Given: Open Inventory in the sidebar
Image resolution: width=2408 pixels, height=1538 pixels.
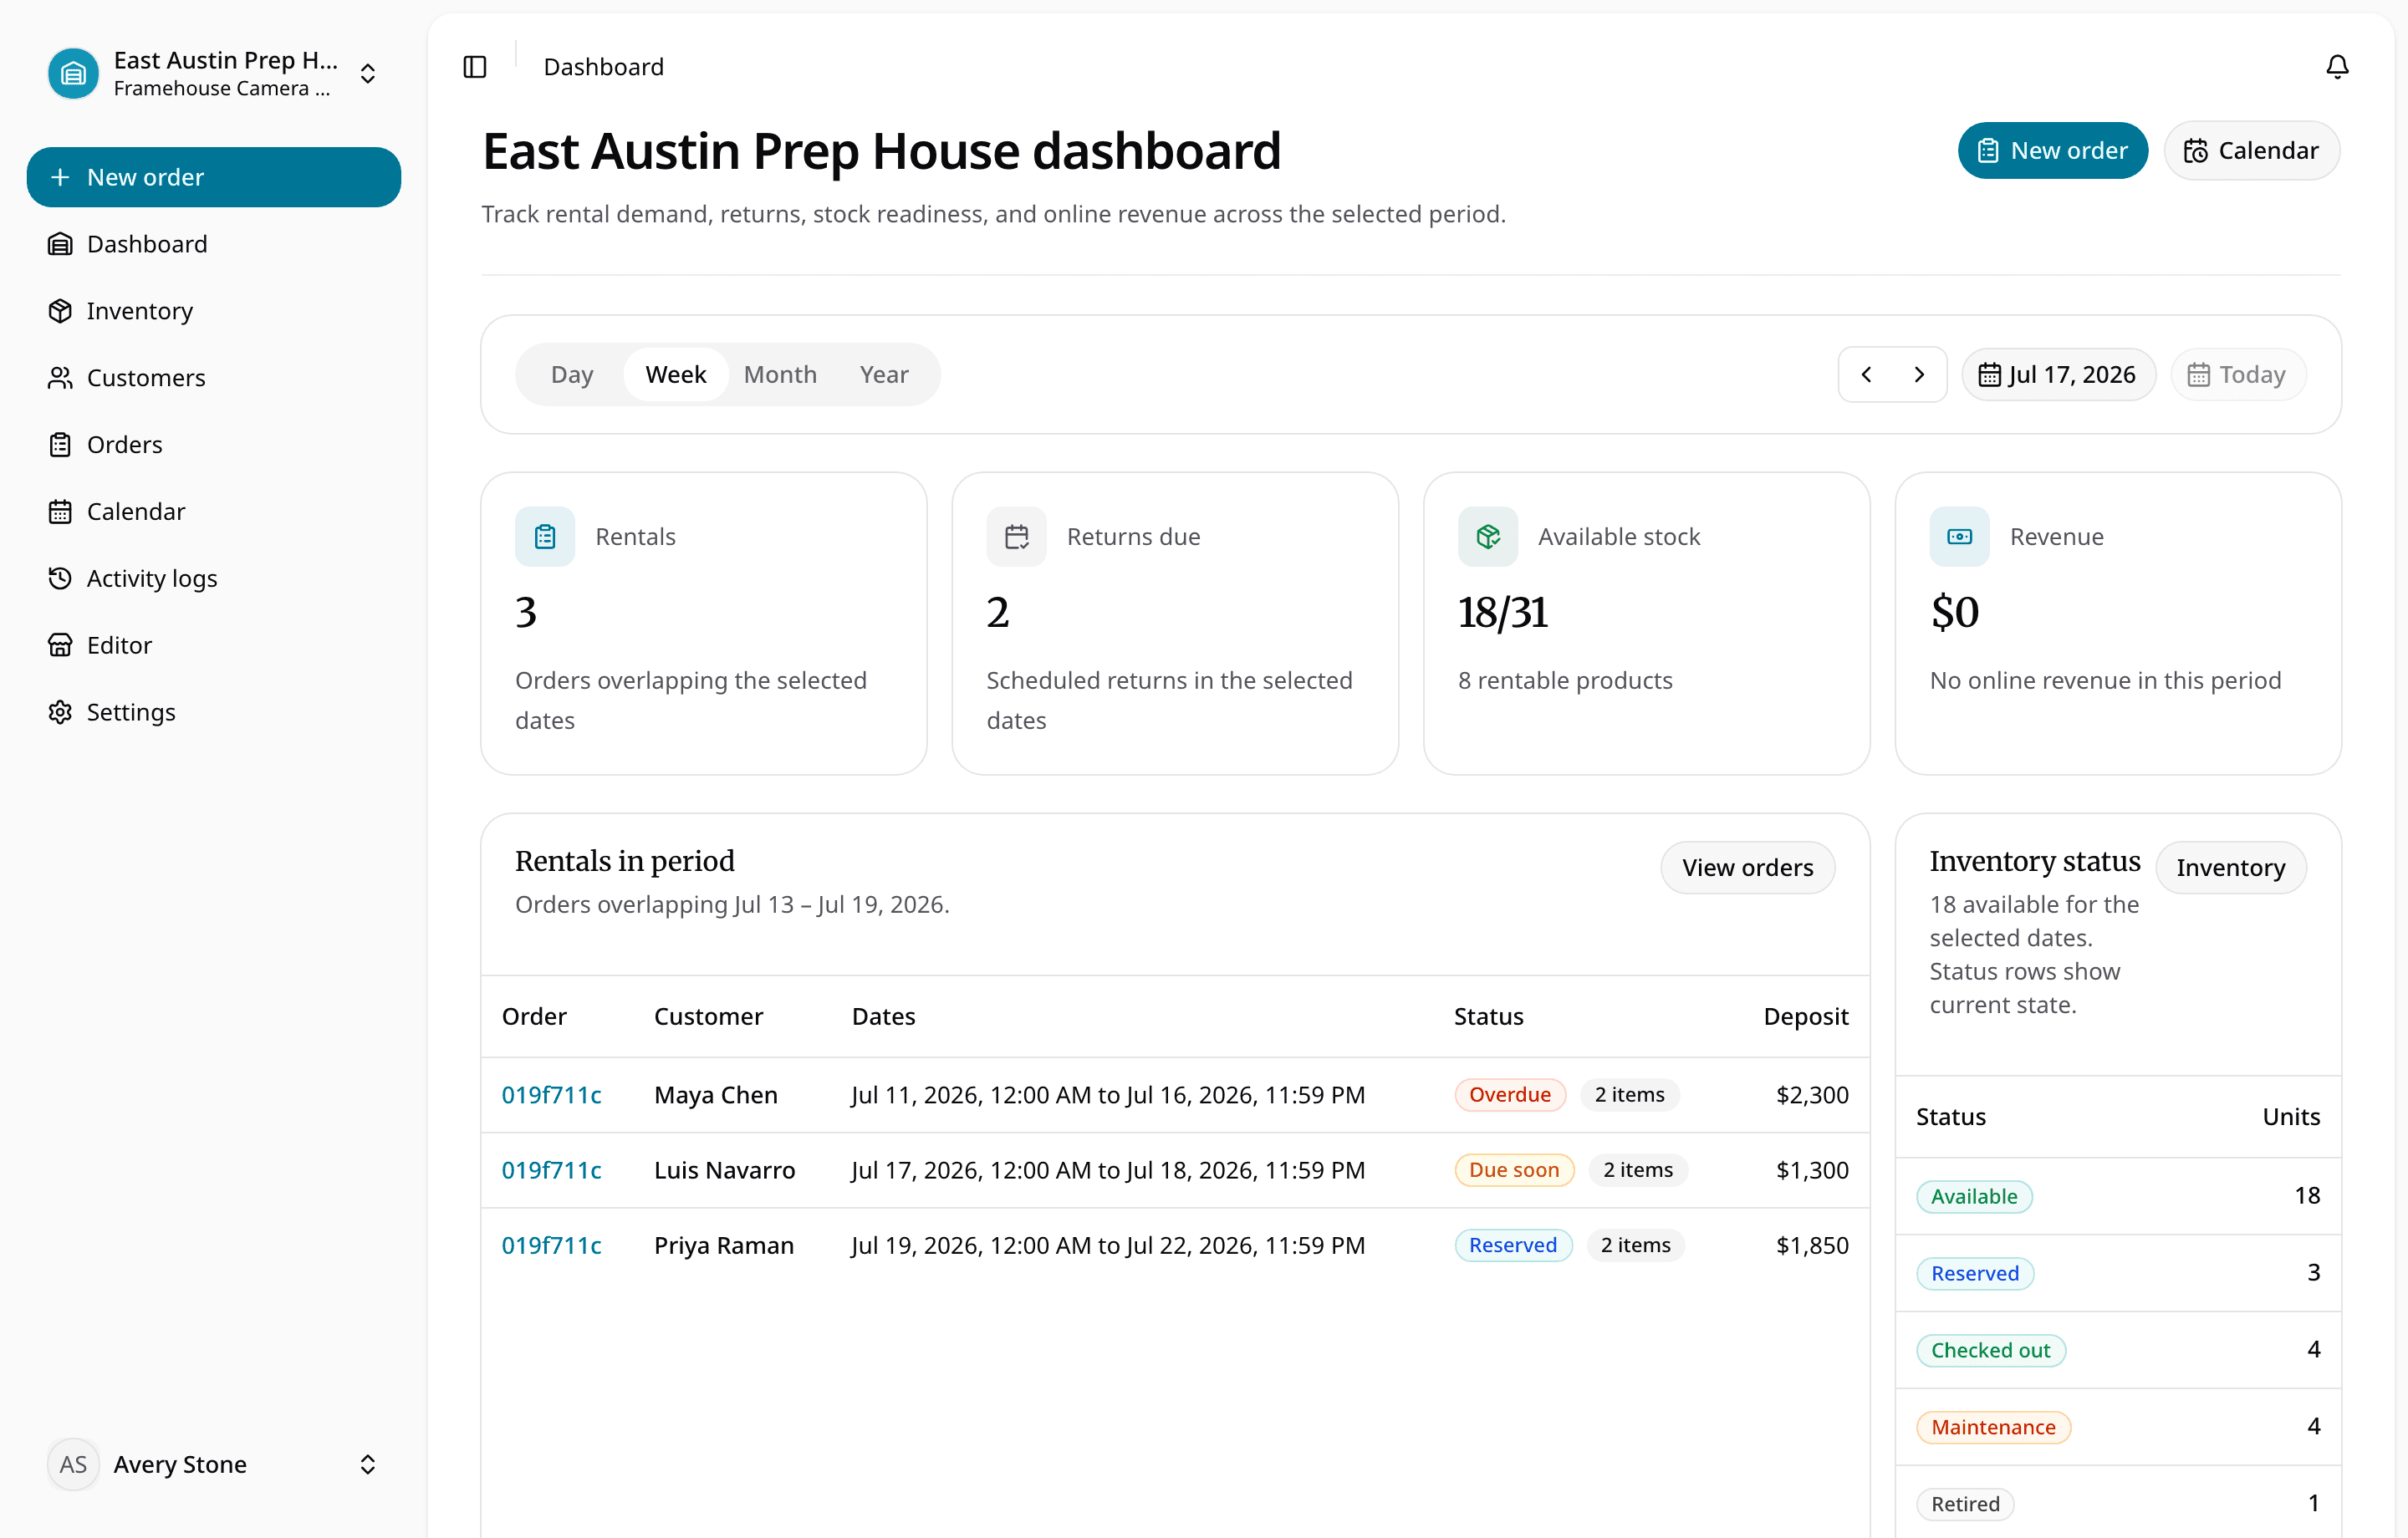Looking at the screenshot, I should point(214,311).
